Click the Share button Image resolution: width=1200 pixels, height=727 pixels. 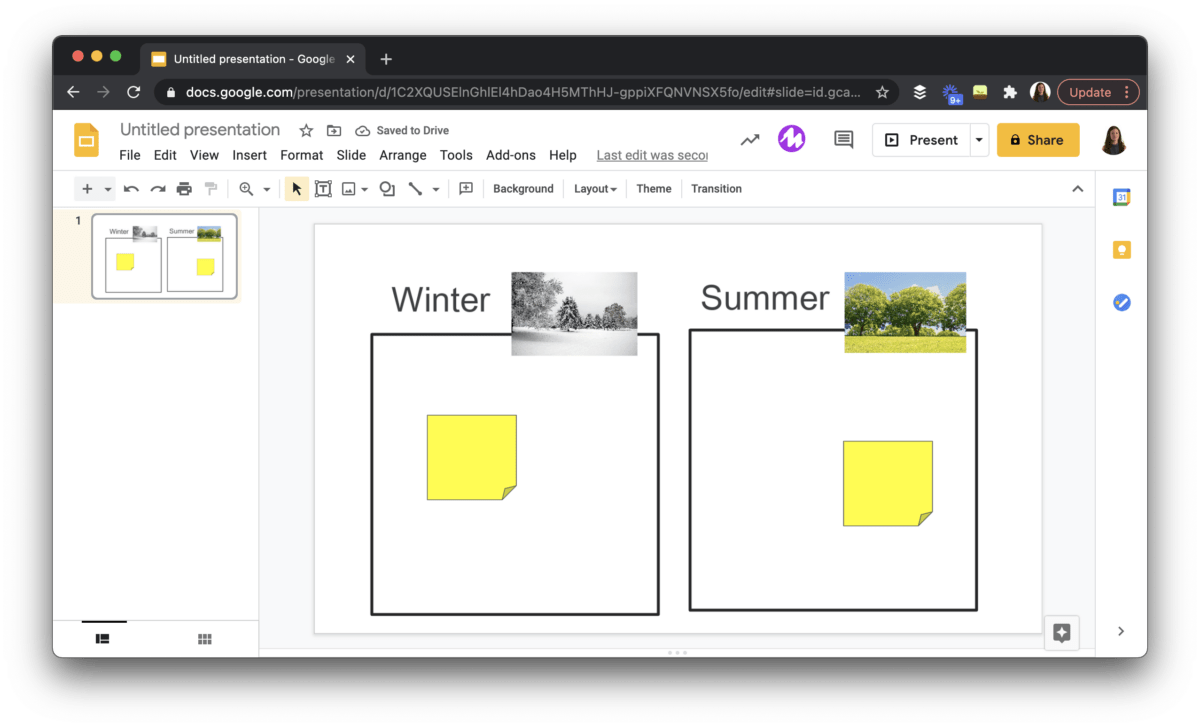1038,140
